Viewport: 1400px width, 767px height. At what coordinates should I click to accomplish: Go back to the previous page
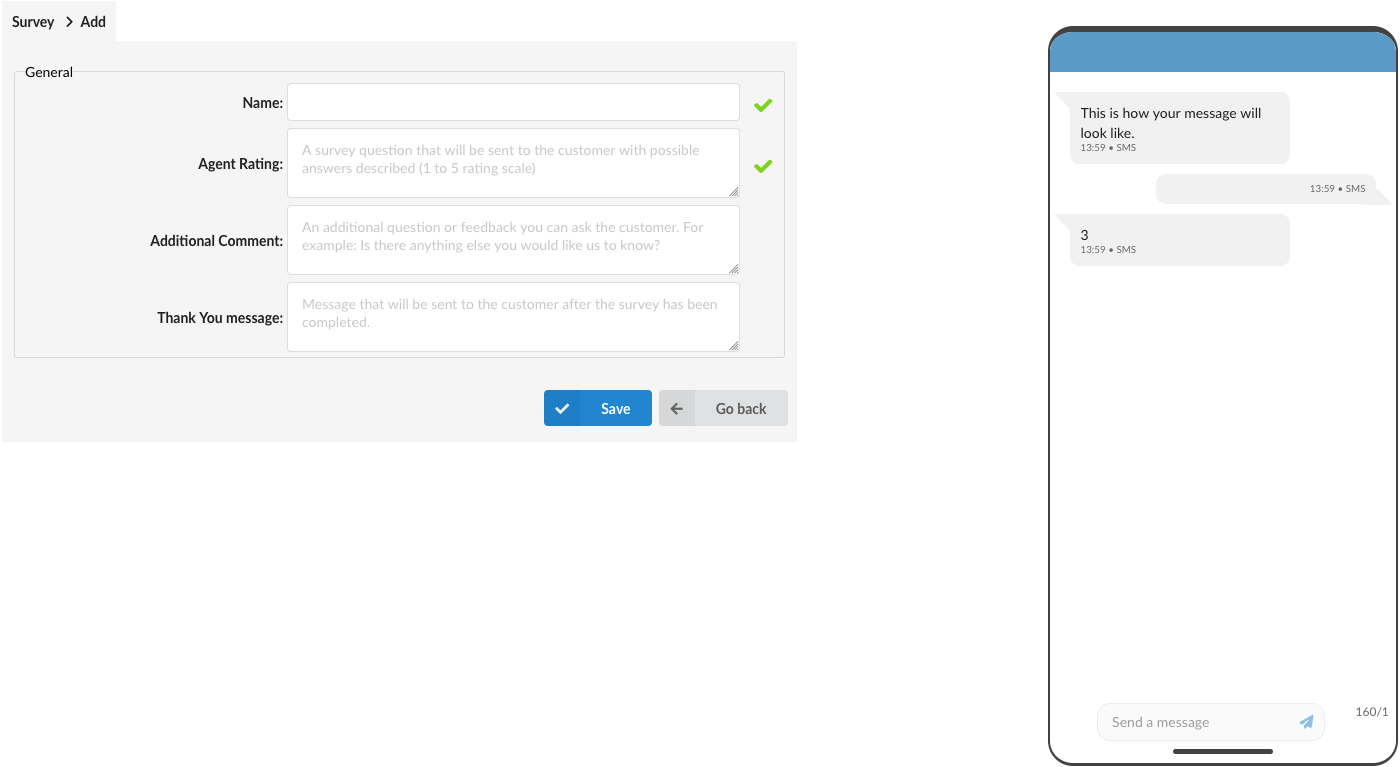723,408
